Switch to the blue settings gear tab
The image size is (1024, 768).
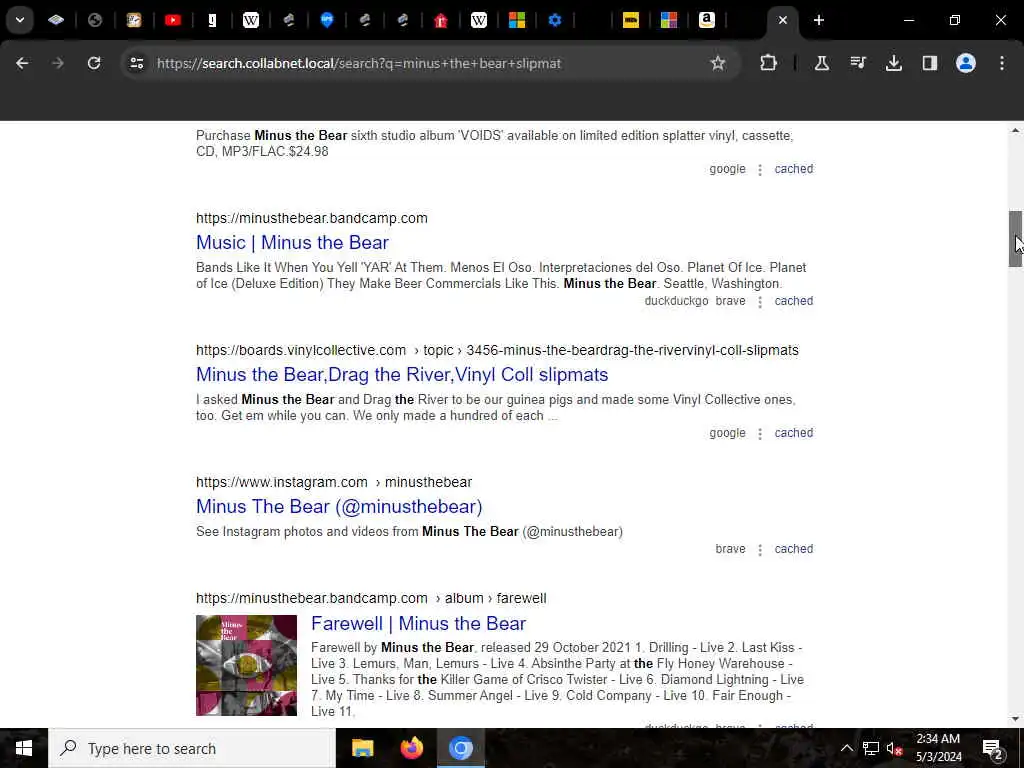[x=554, y=20]
